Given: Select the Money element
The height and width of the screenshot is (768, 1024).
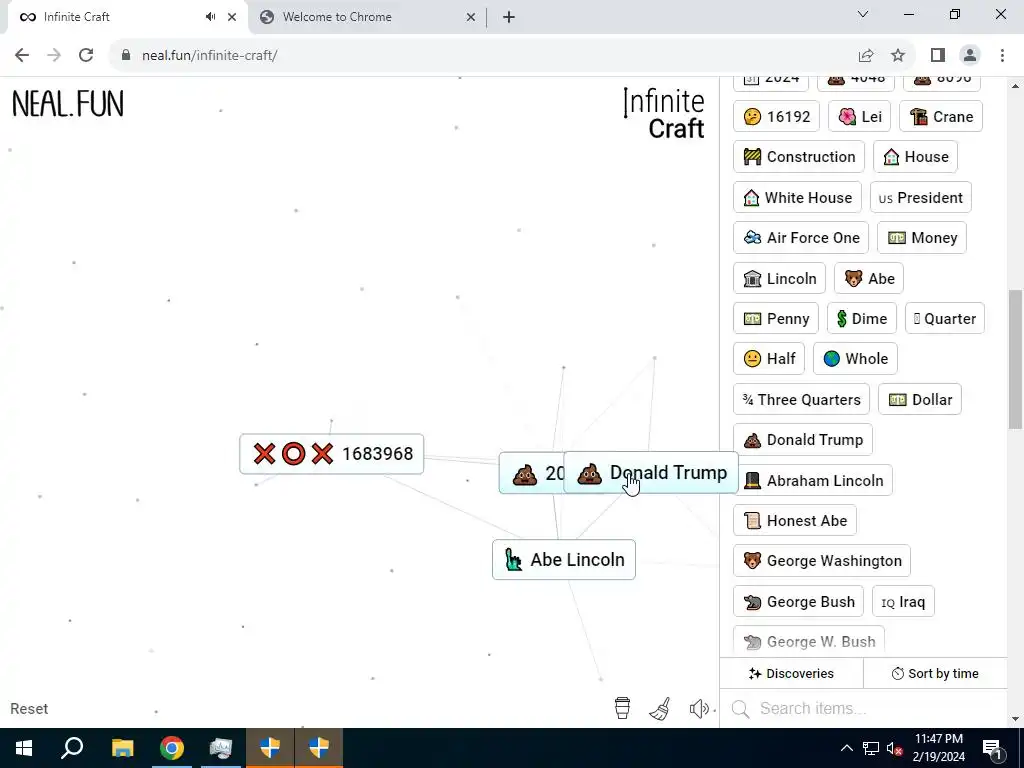Looking at the screenshot, I should point(922,238).
